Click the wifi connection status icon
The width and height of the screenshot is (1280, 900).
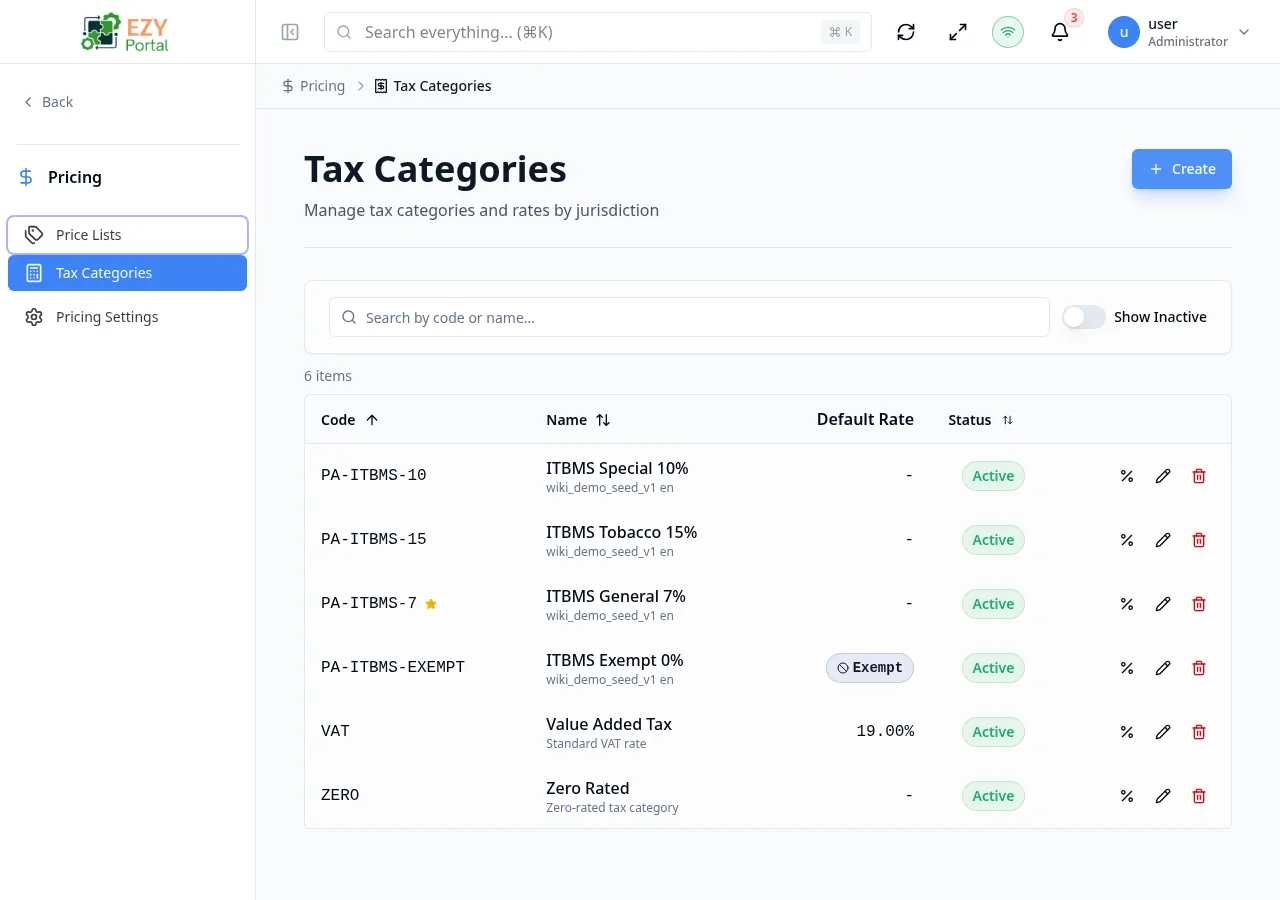tap(1008, 32)
